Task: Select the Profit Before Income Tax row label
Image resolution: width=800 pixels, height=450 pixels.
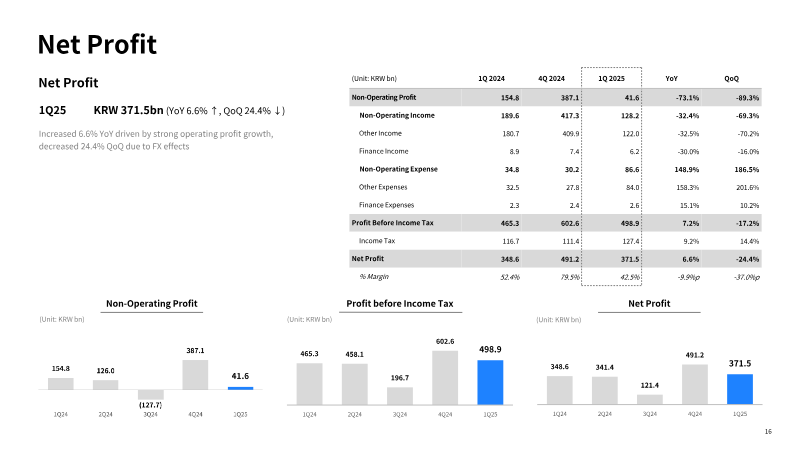Action: [x=392, y=223]
